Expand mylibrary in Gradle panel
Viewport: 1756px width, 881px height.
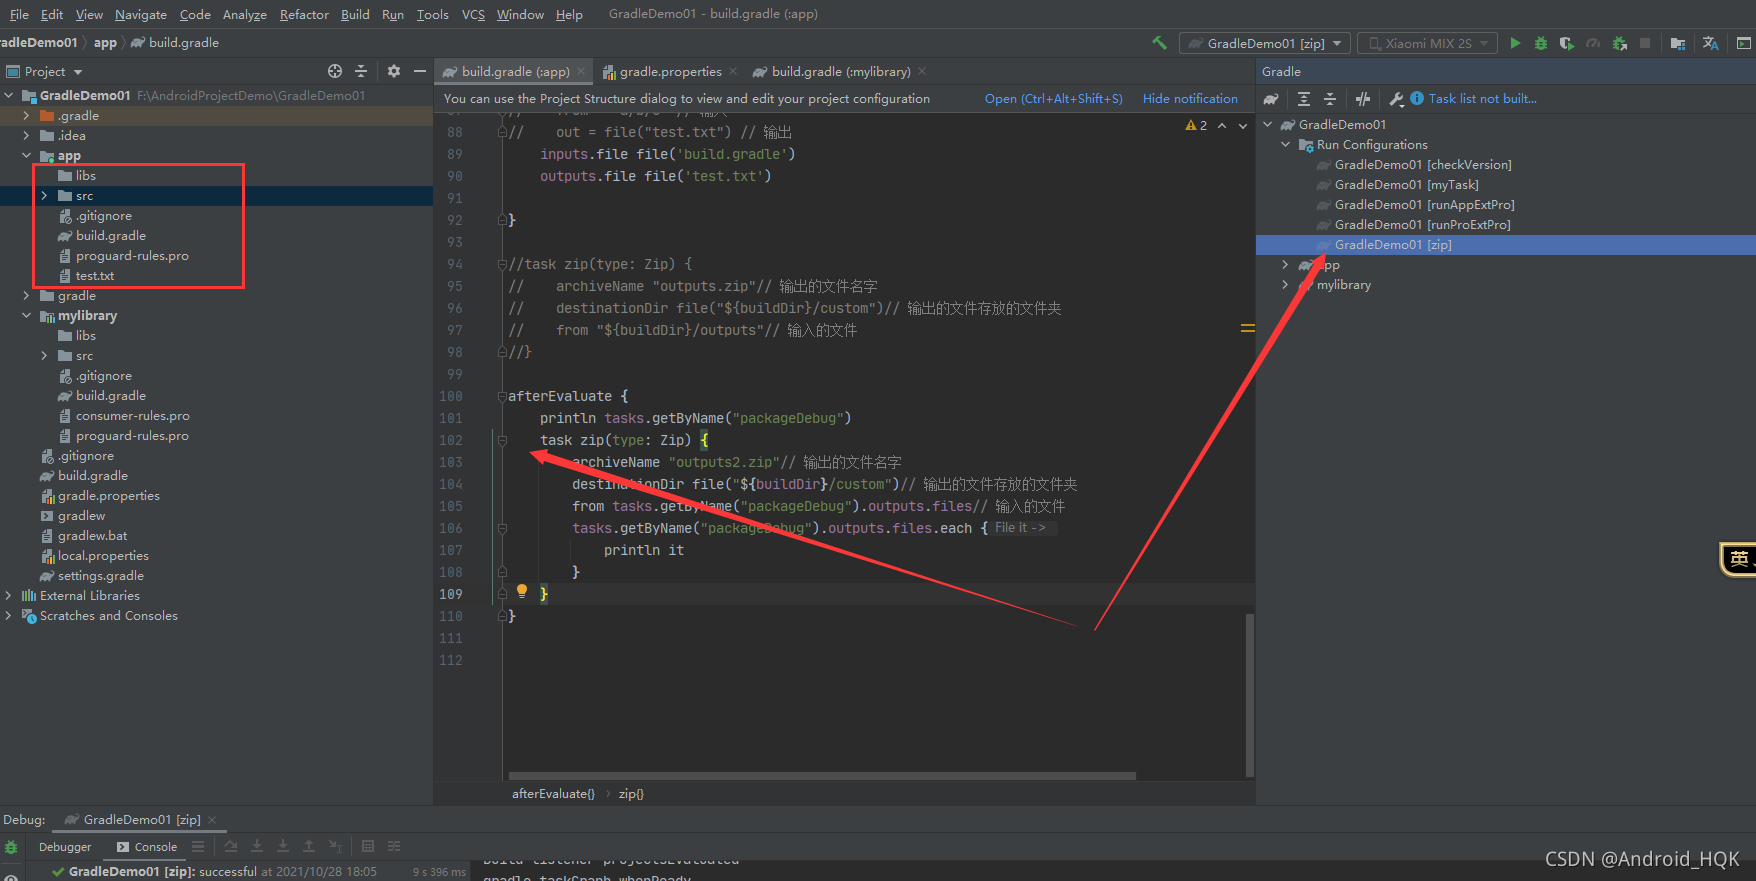[x=1286, y=284]
